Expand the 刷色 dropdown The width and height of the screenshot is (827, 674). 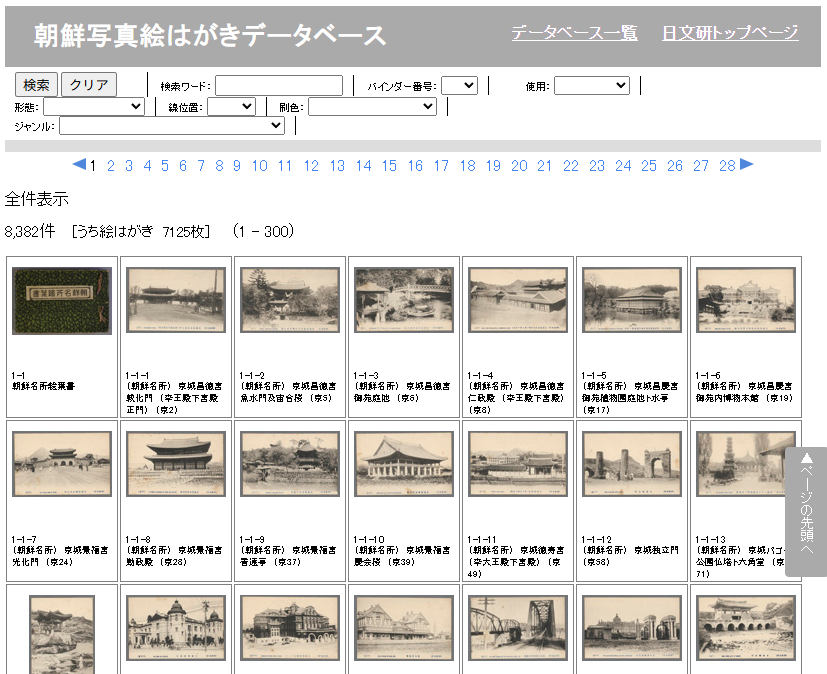click(x=371, y=106)
